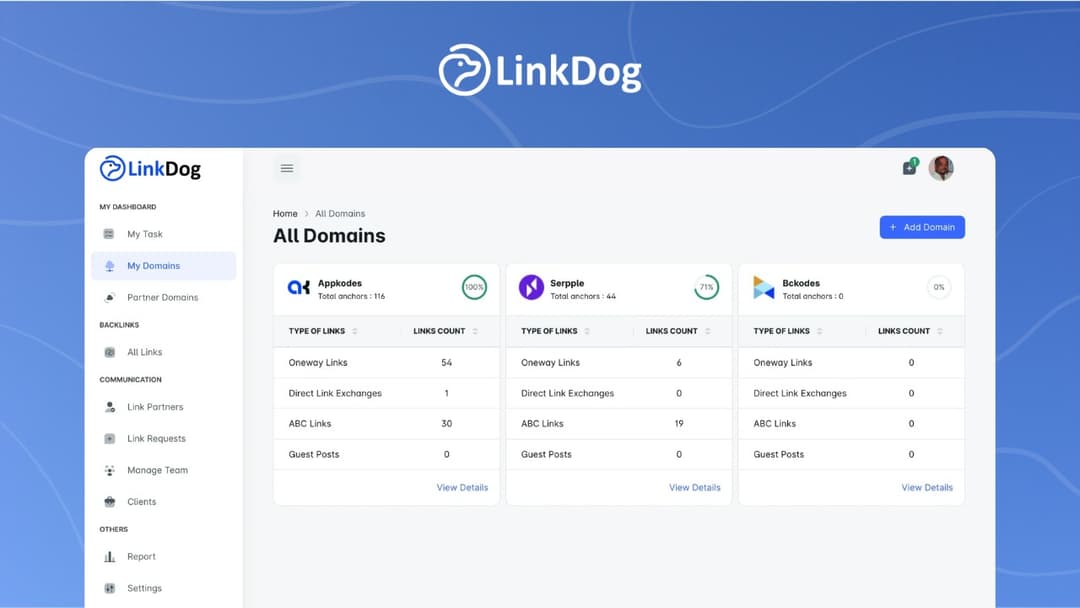Click the My Domains sidebar icon

pyautogui.click(x=110, y=266)
